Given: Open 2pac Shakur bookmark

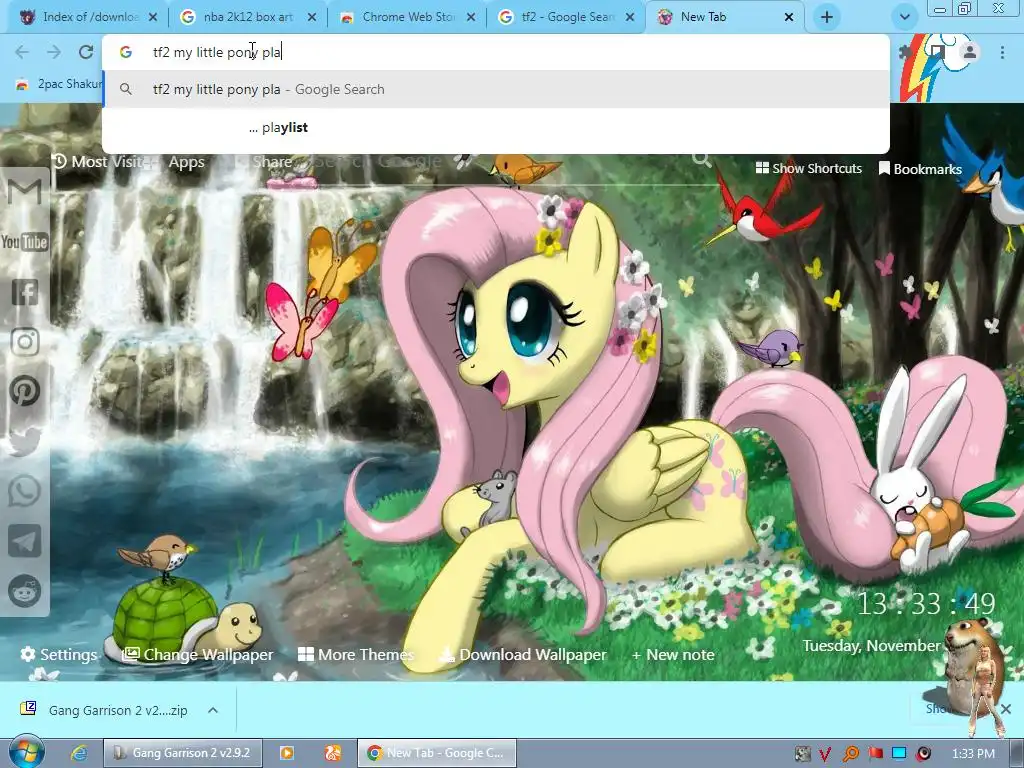Looking at the screenshot, I should tap(60, 84).
